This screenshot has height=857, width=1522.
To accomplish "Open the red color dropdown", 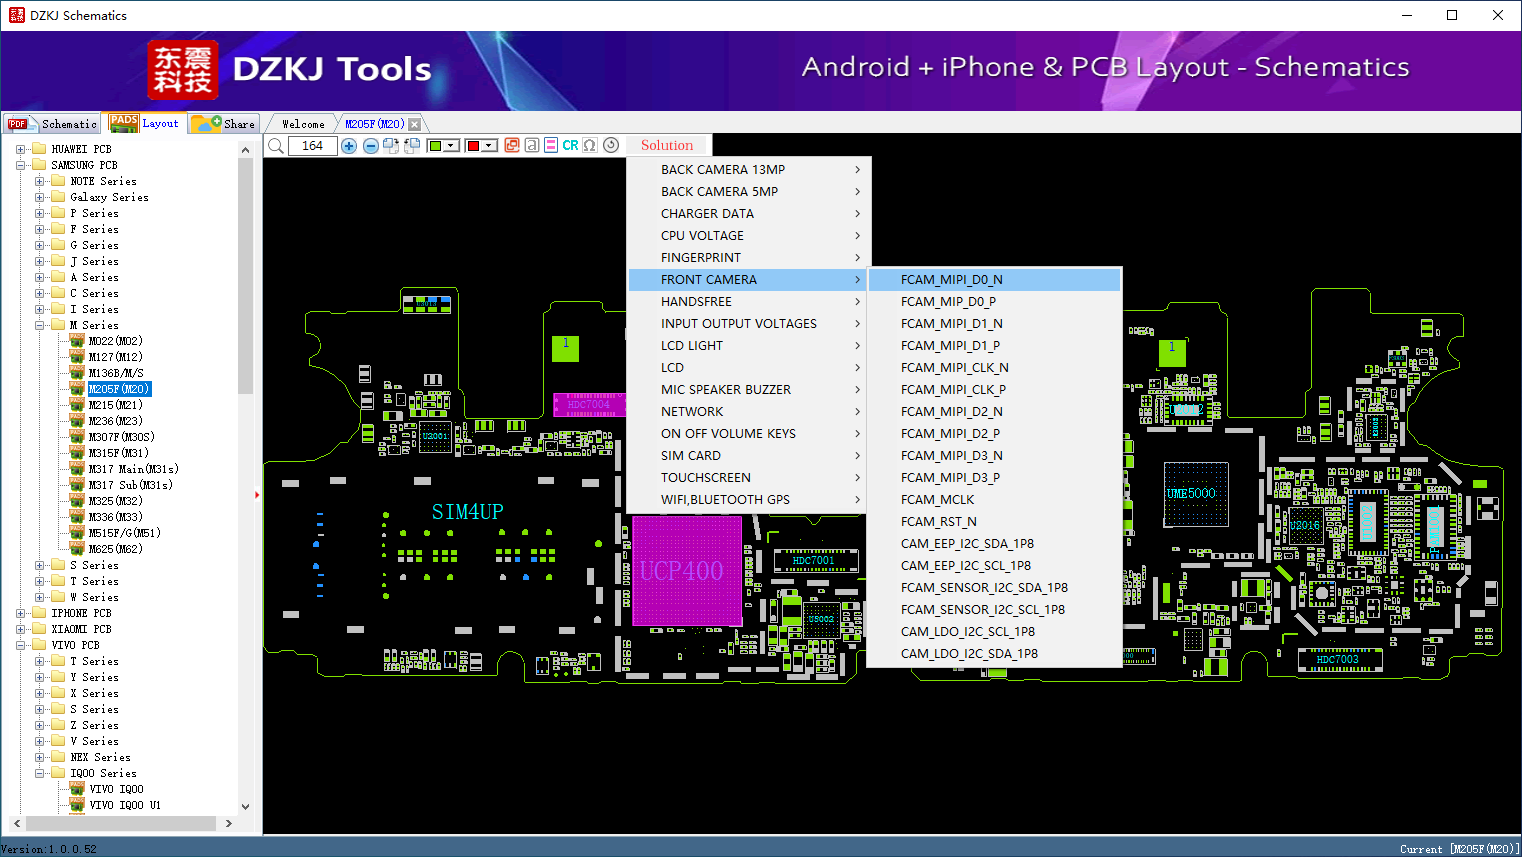I will coord(490,146).
